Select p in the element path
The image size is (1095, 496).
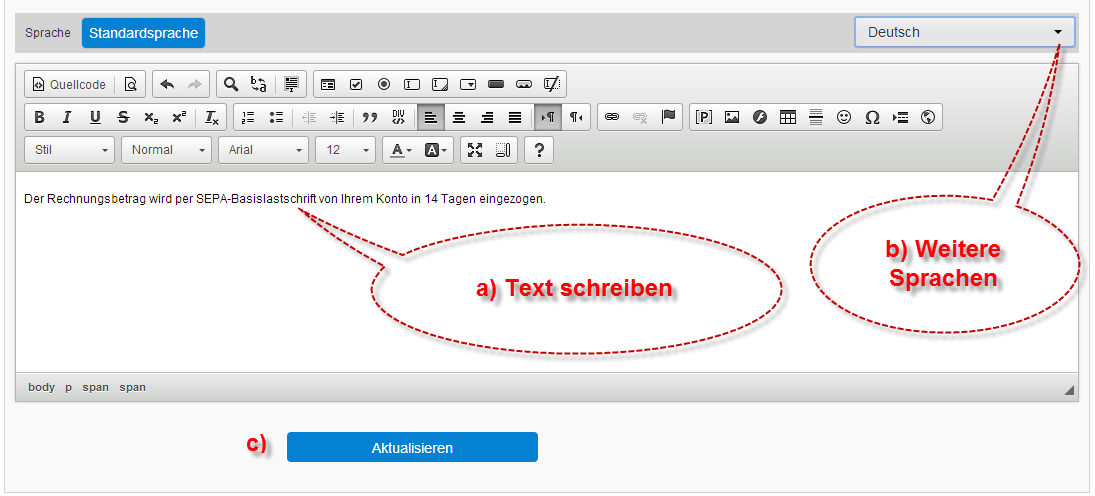tap(69, 387)
